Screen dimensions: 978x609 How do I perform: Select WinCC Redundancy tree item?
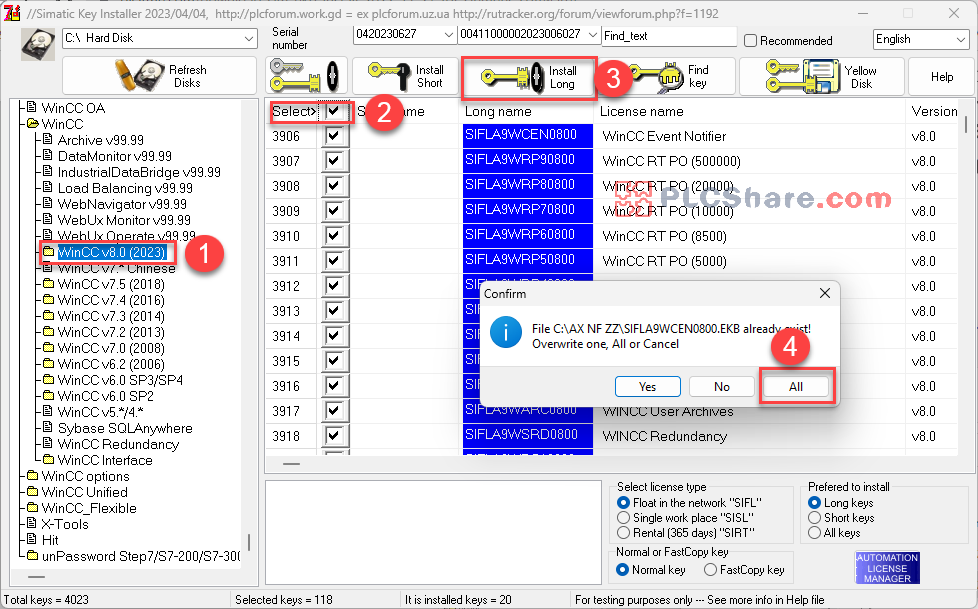pos(118,444)
